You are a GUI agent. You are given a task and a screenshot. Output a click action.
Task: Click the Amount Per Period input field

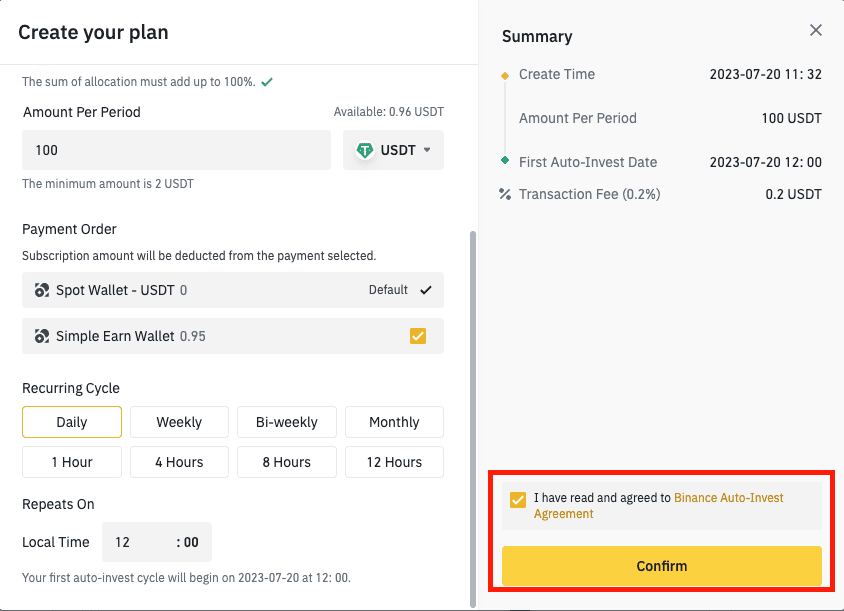(x=177, y=150)
